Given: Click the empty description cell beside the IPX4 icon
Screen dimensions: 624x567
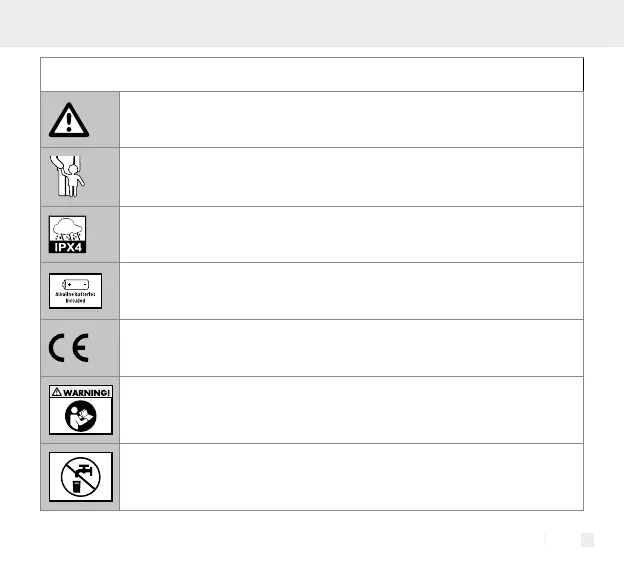Looking at the screenshot, I should pos(350,234).
